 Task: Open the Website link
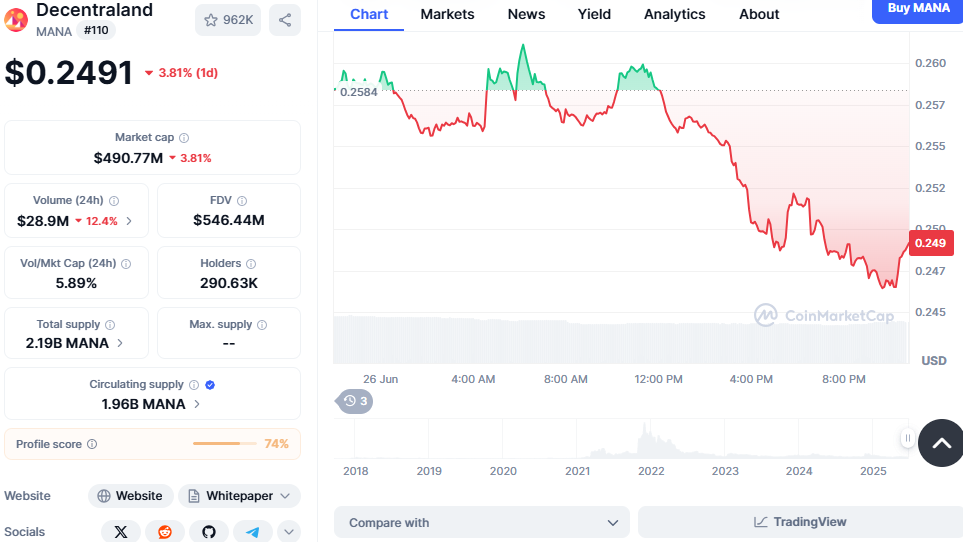(x=131, y=496)
